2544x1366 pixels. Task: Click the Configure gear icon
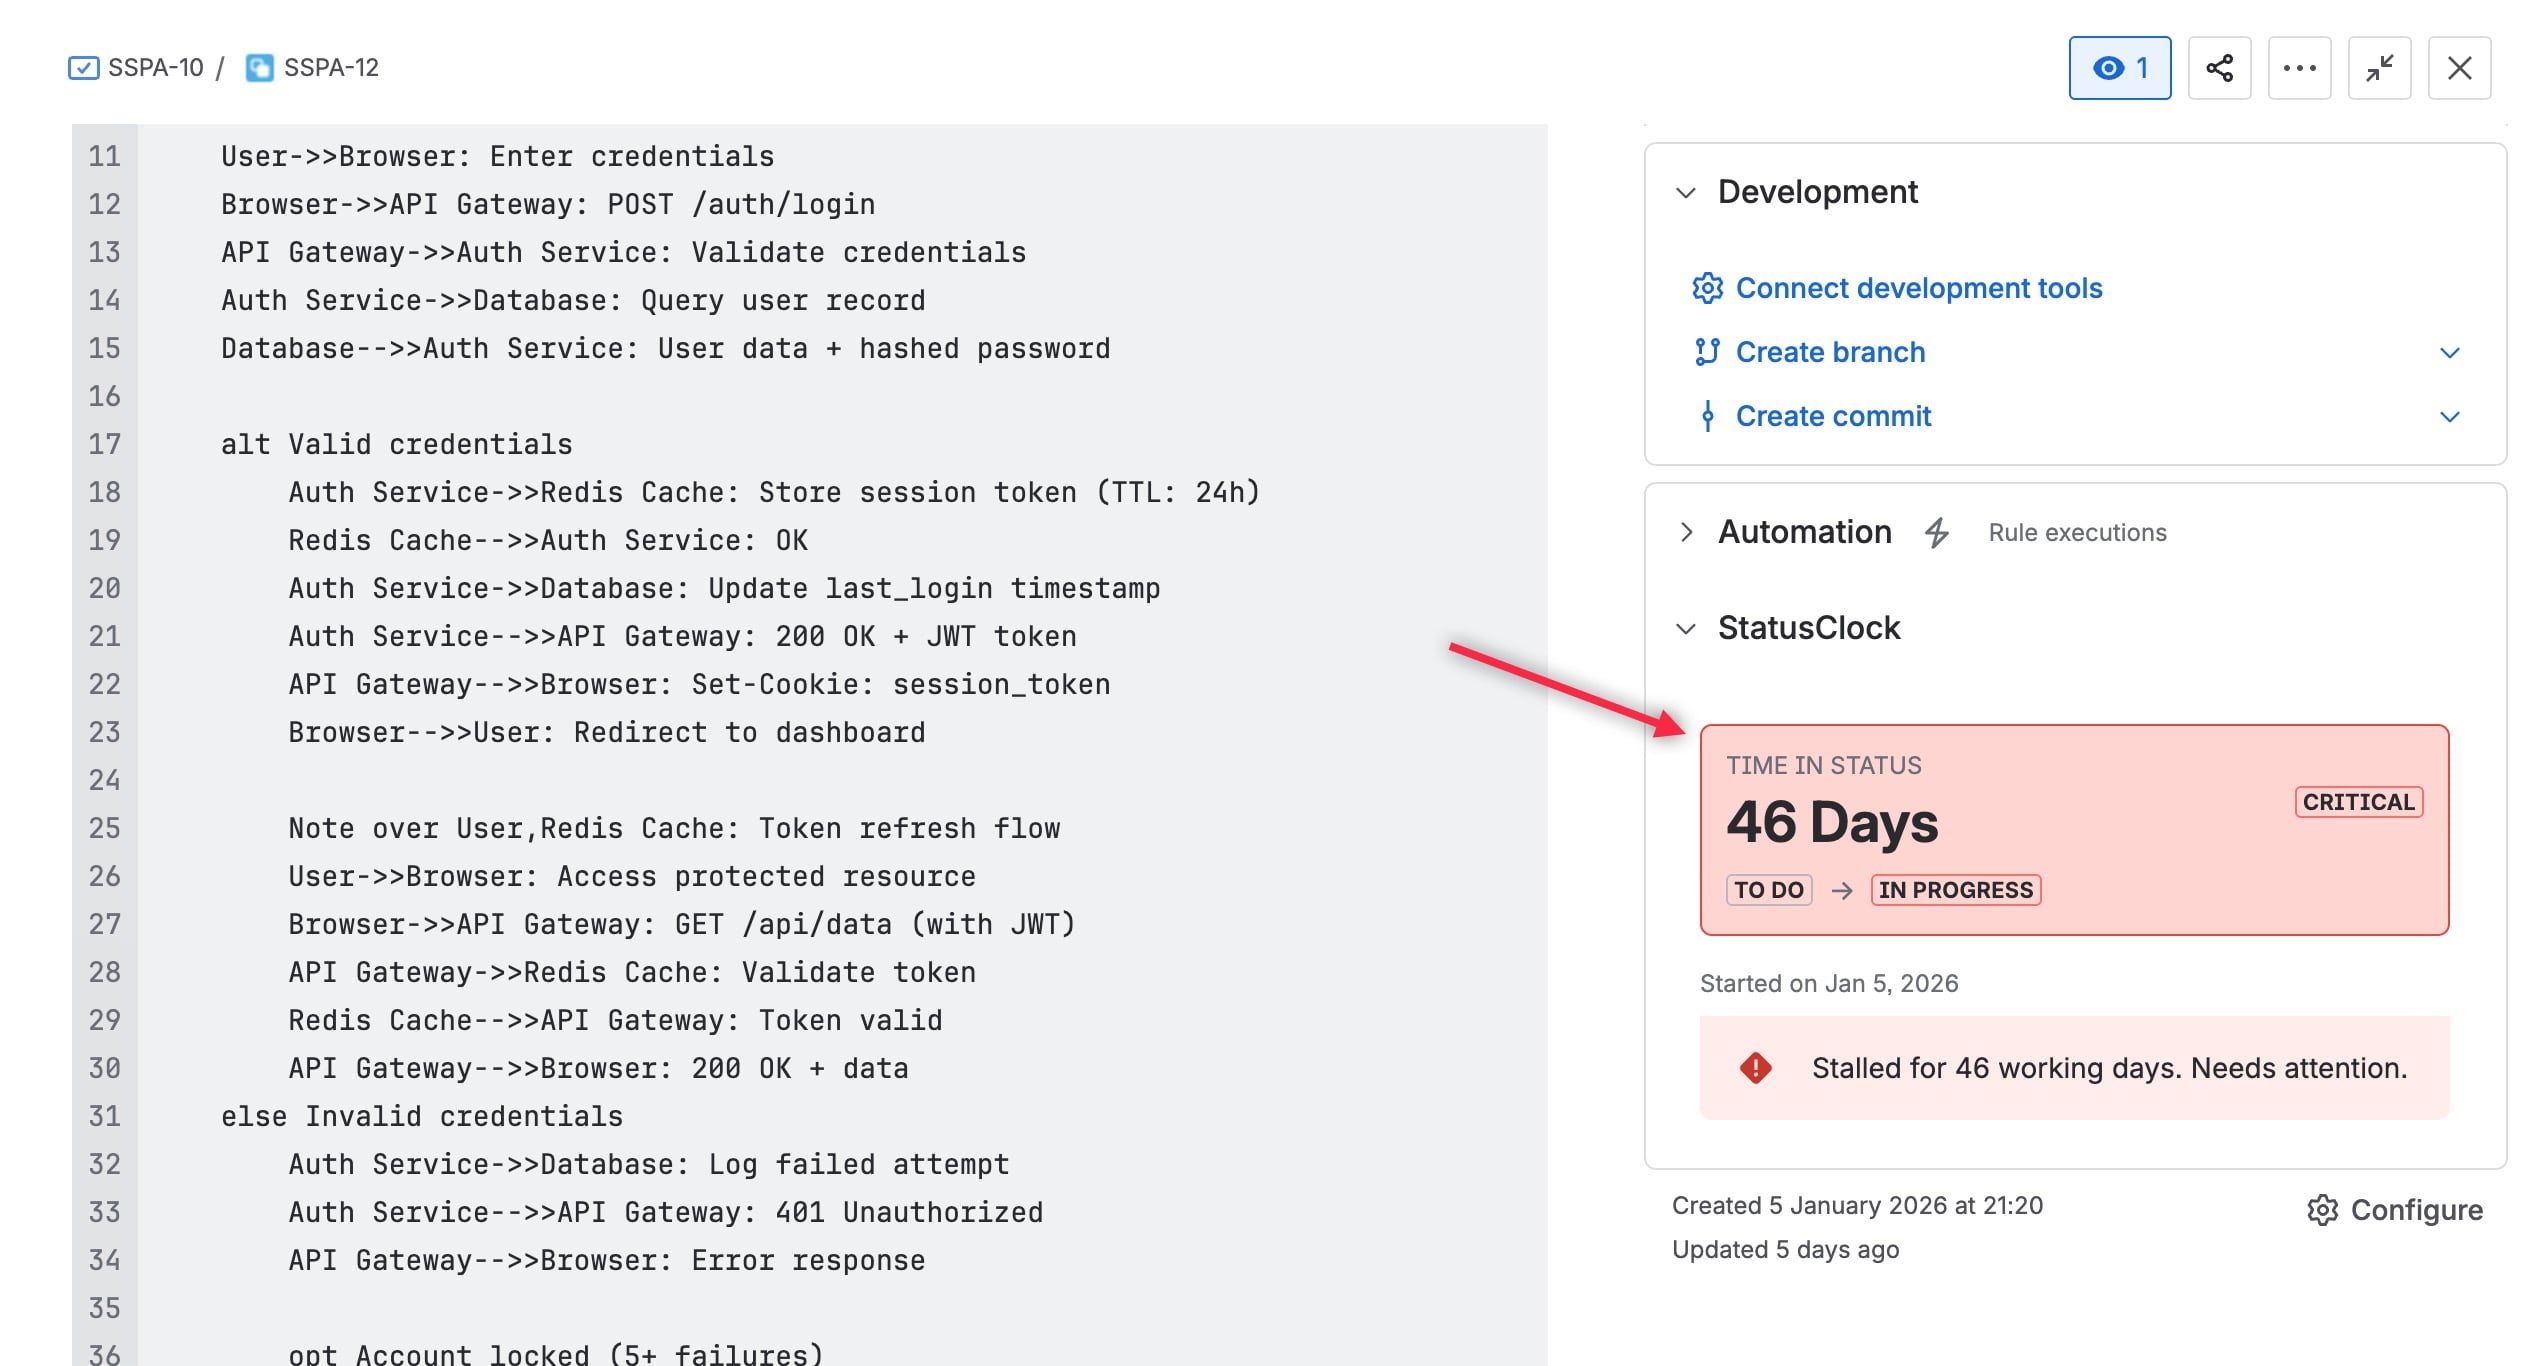(x=2322, y=1210)
